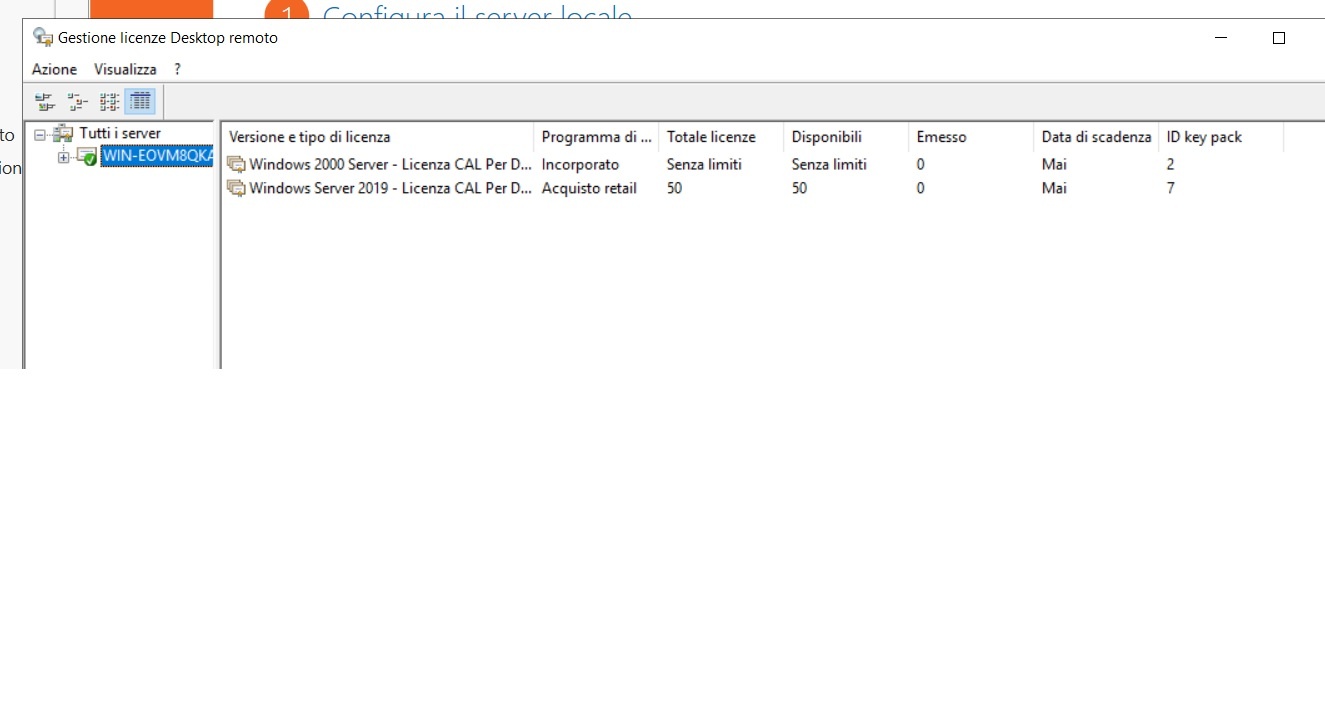Click the Windows Server 2019 license pack icon
The width and height of the screenshot is (1325, 720).
[236, 188]
